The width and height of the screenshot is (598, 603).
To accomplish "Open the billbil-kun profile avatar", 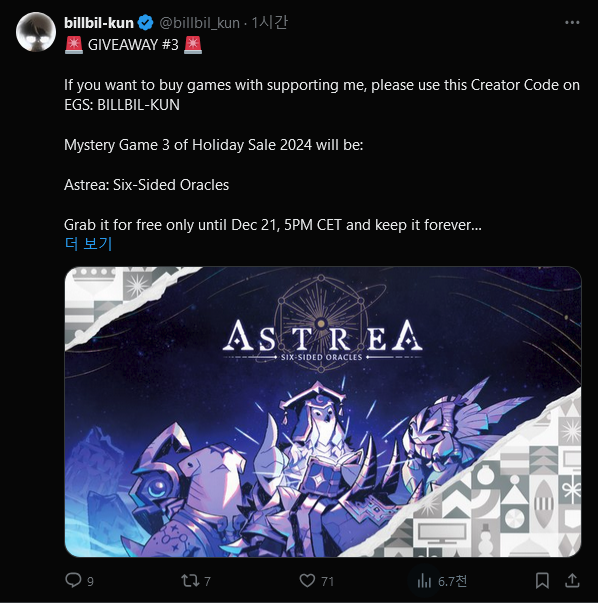I will point(36,32).
